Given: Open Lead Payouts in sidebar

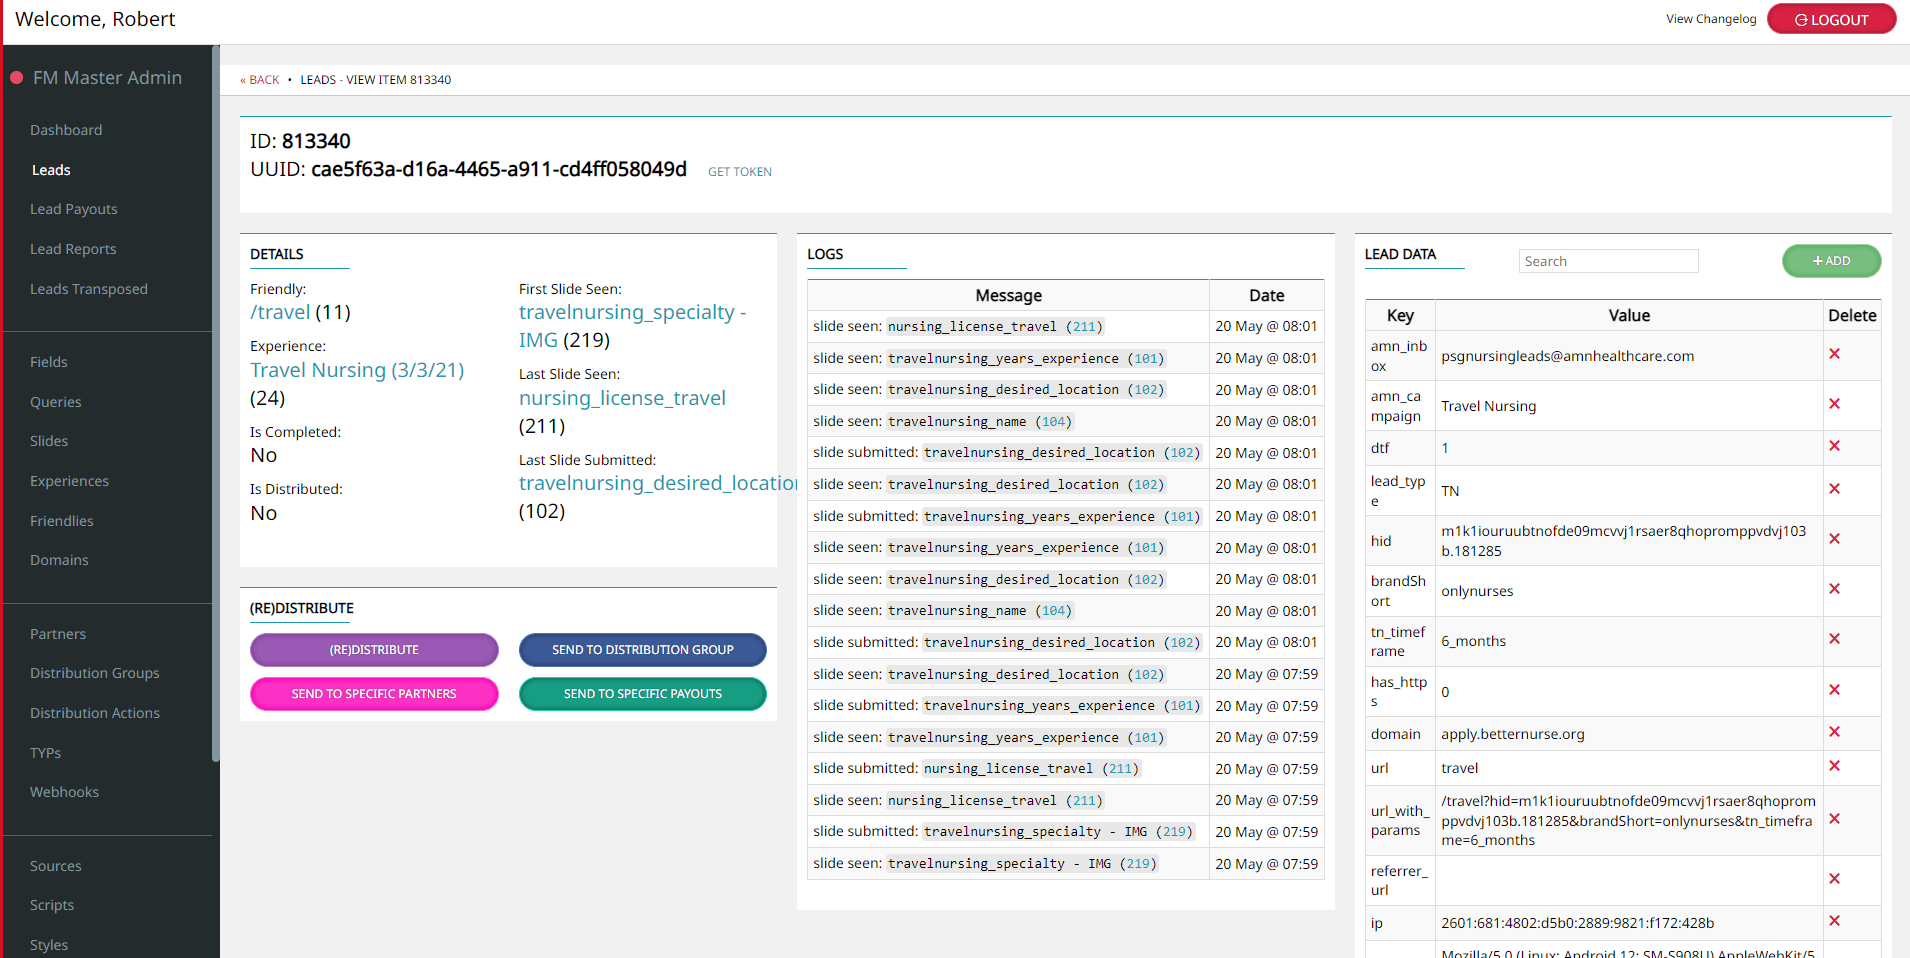Looking at the screenshot, I should tap(74, 209).
